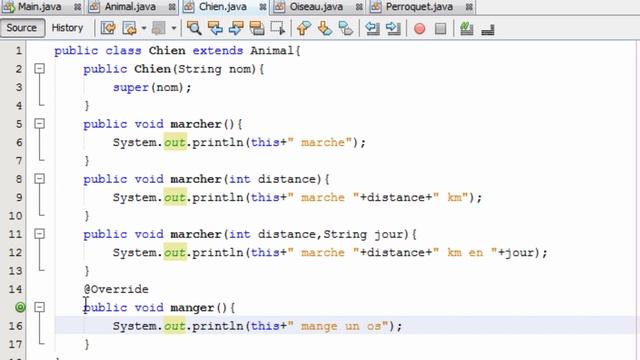
Task: Click 'jour' parameter on line 11
Action: tap(389, 234)
